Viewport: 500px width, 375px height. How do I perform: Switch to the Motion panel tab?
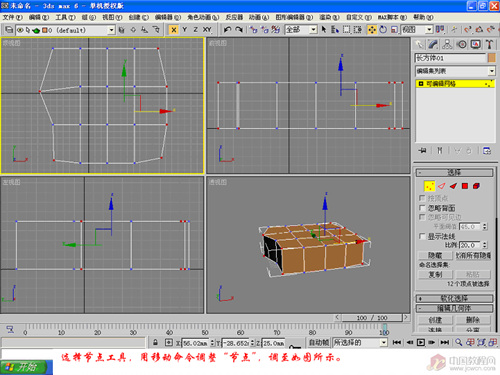coord(462,44)
